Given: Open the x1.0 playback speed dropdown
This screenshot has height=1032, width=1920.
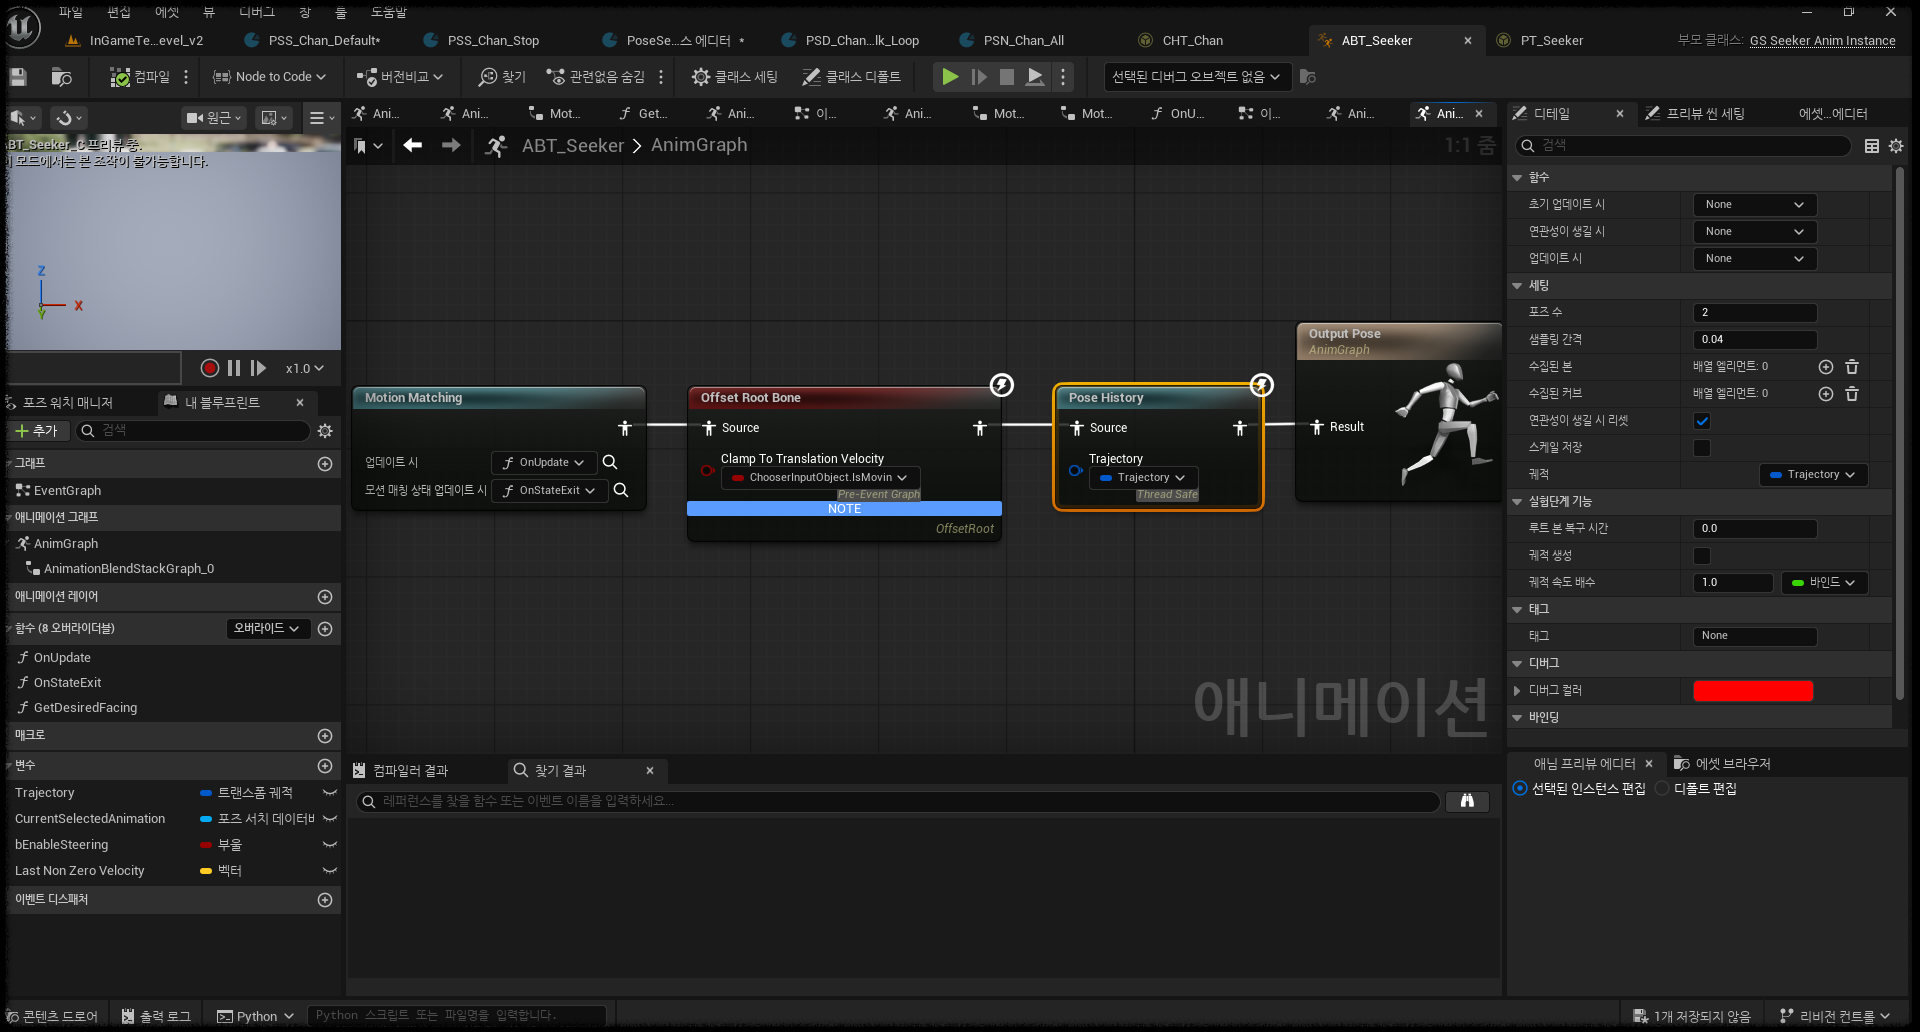Looking at the screenshot, I should [305, 368].
